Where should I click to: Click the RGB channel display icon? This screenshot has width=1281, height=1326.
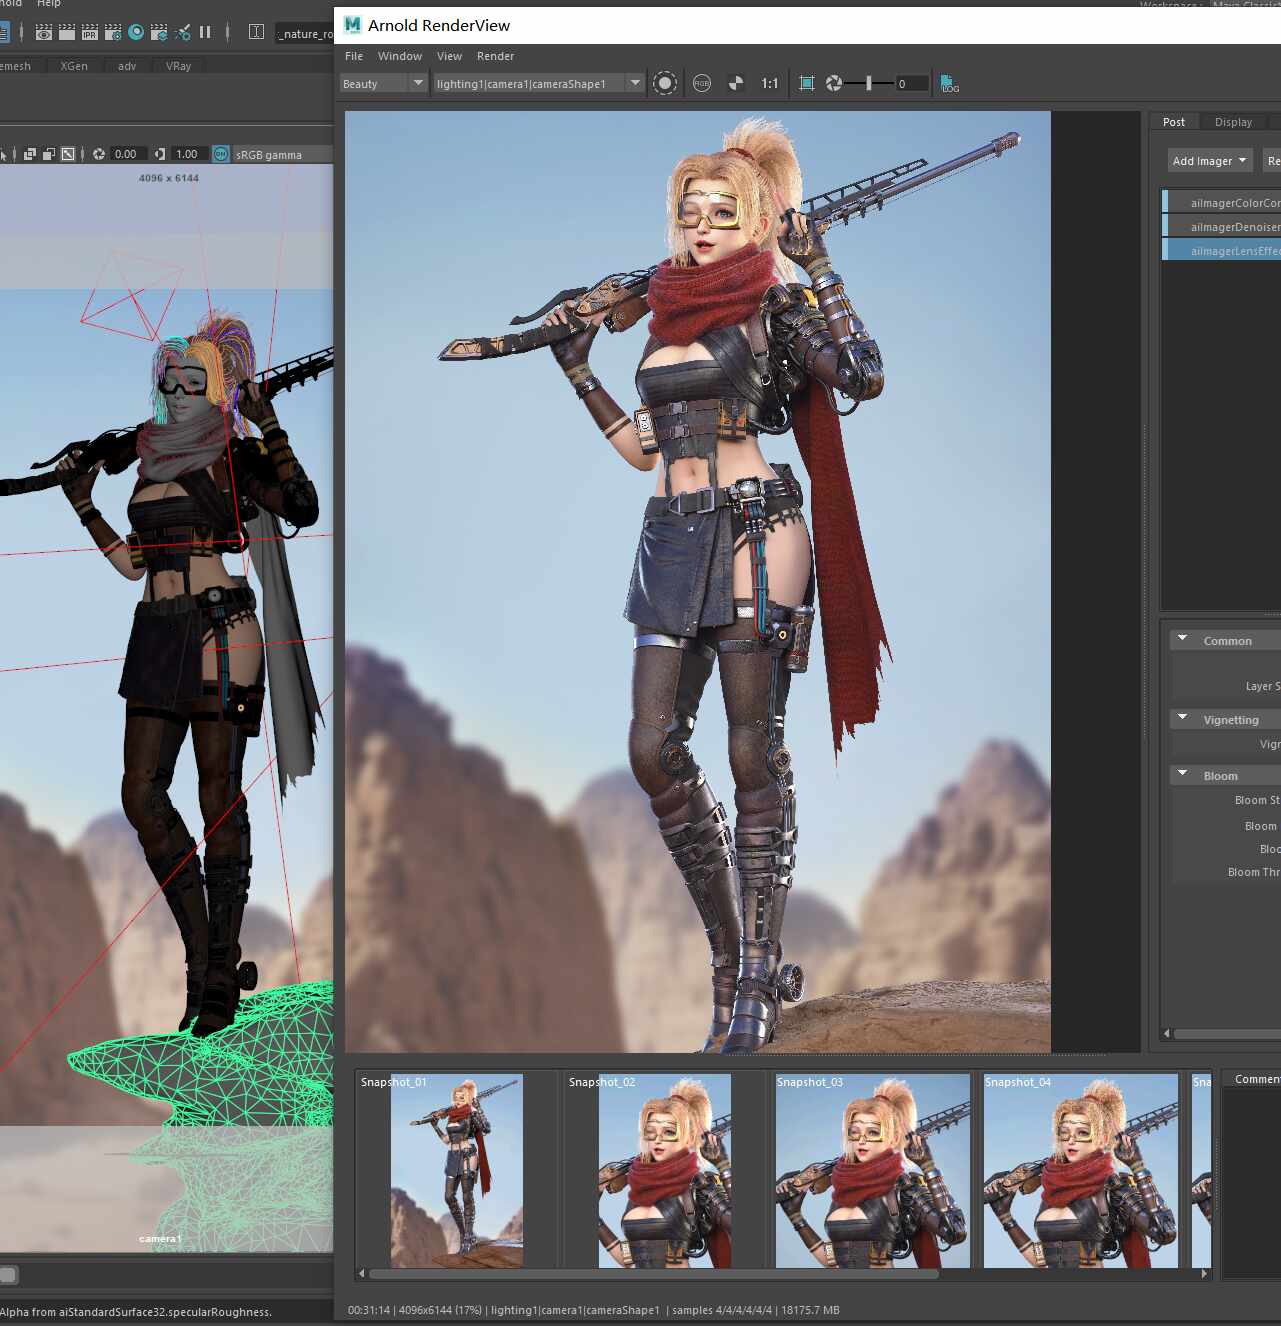(x=702, y=83)
